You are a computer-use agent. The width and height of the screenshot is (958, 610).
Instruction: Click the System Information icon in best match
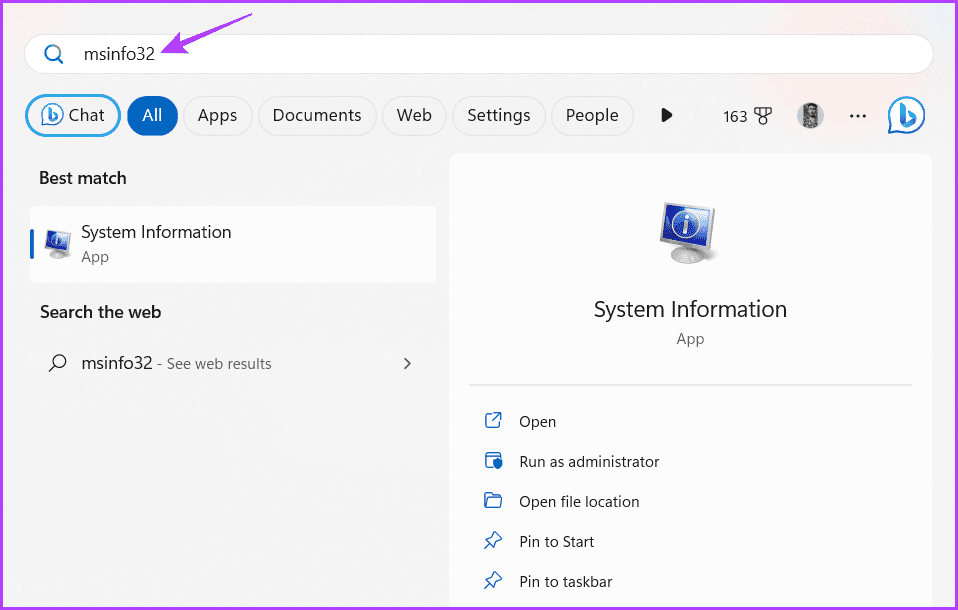coord(58,244)
